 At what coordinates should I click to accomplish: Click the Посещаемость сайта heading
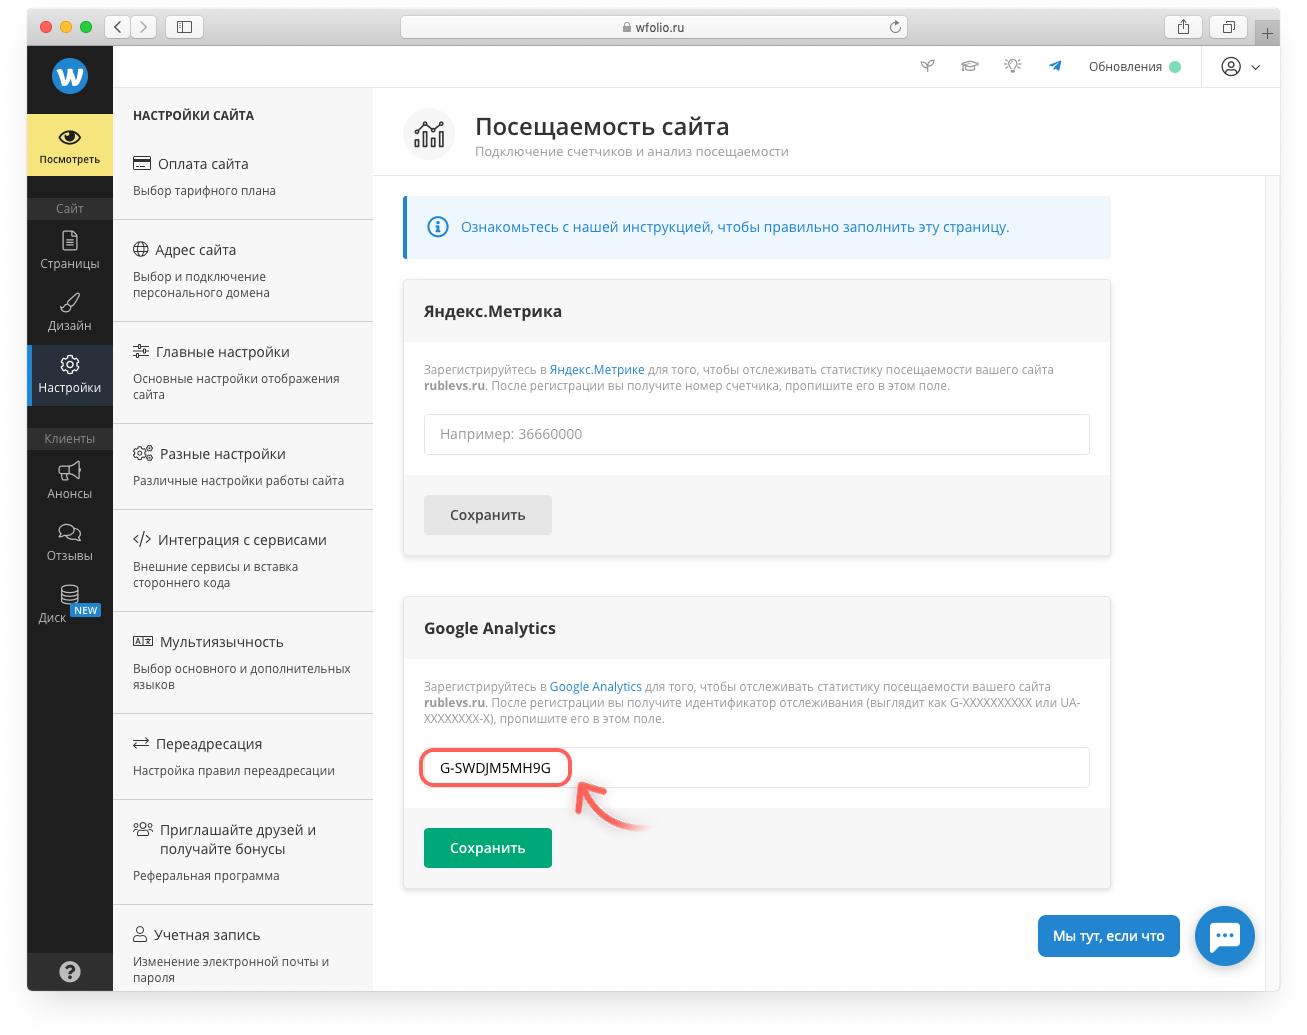click(602, 127)
